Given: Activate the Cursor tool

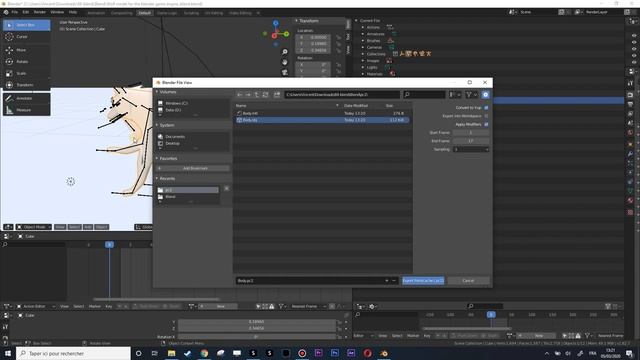Looking at the screenshot, I should tap(27, 37).
